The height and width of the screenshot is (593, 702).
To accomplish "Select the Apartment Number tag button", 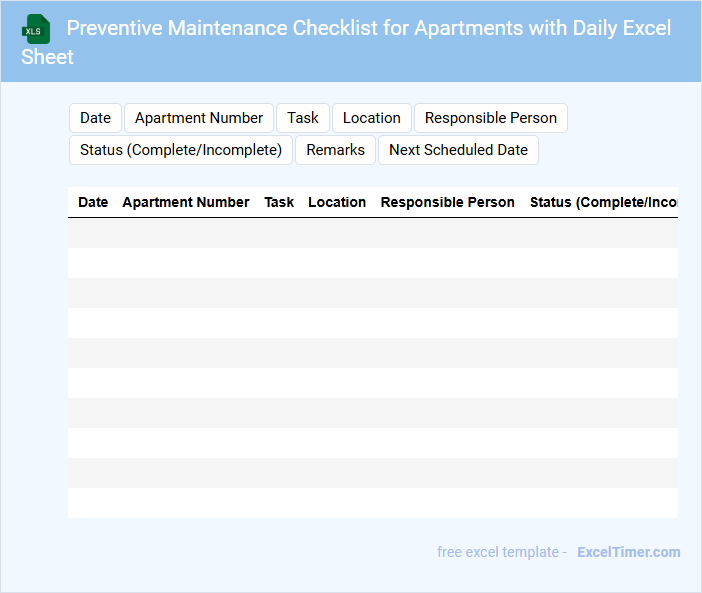I will (199, 118).
